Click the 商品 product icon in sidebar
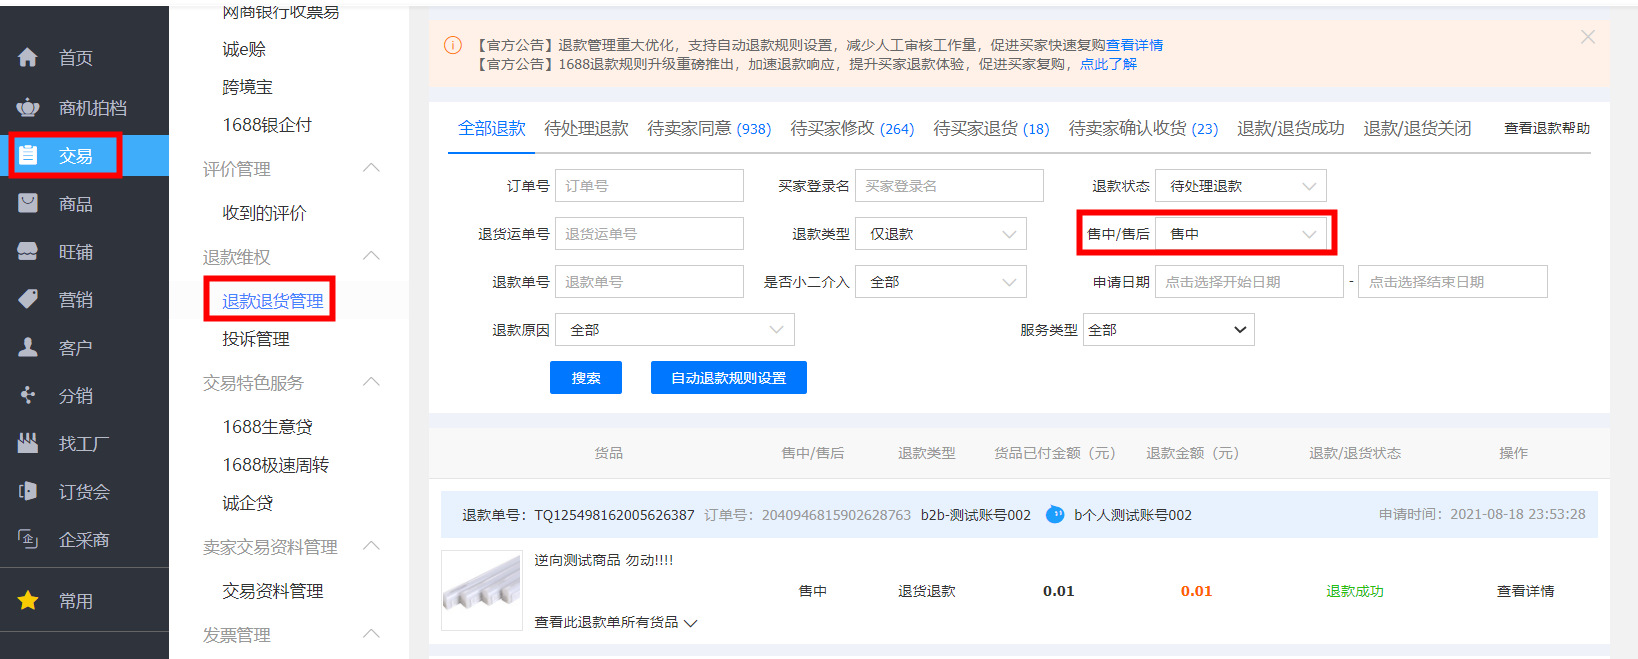 [28, 203]
